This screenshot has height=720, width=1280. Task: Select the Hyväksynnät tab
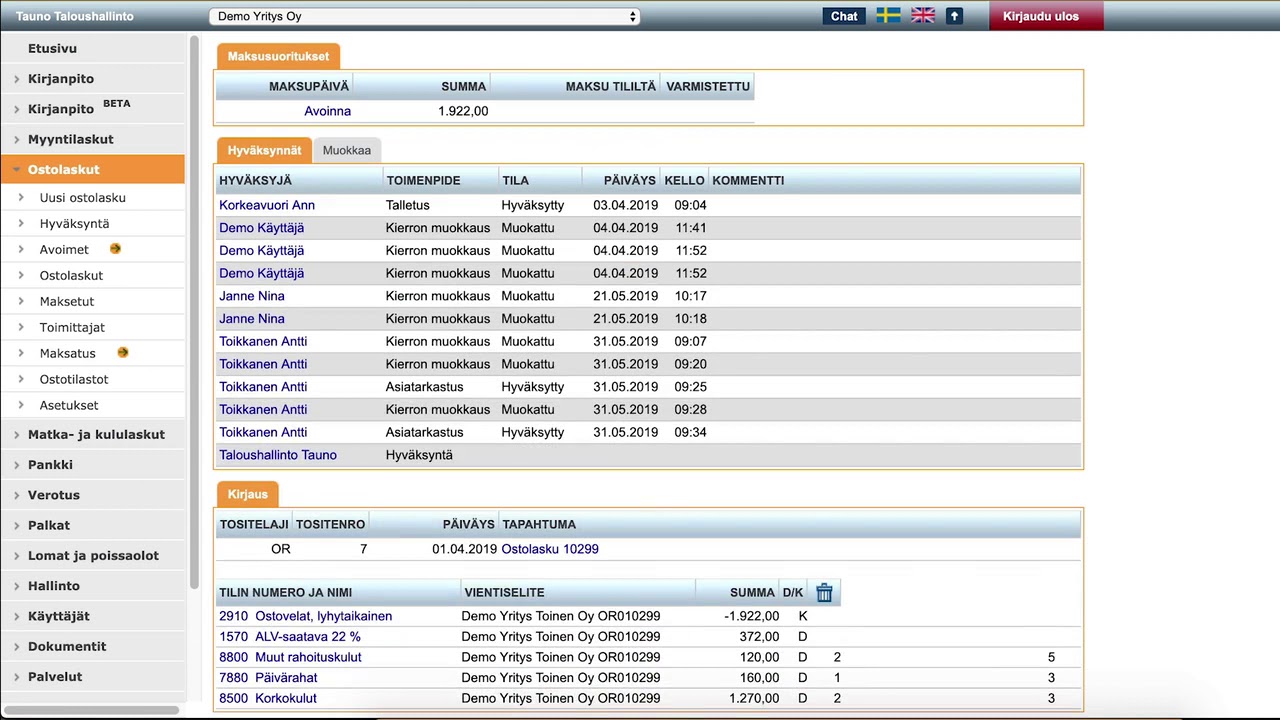[264, 150]
